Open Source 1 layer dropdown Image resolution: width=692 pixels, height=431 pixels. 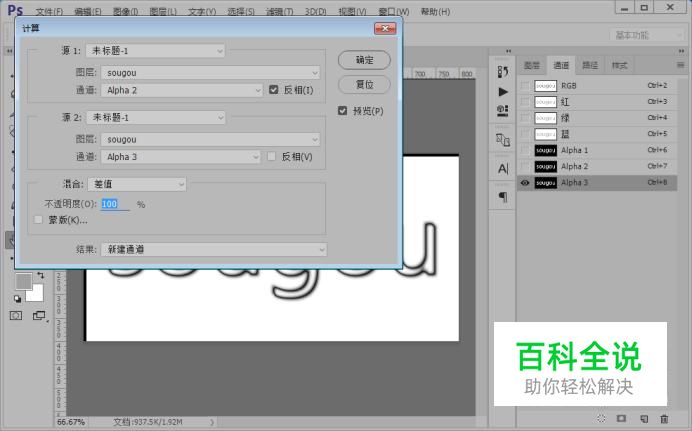[211, 73]
